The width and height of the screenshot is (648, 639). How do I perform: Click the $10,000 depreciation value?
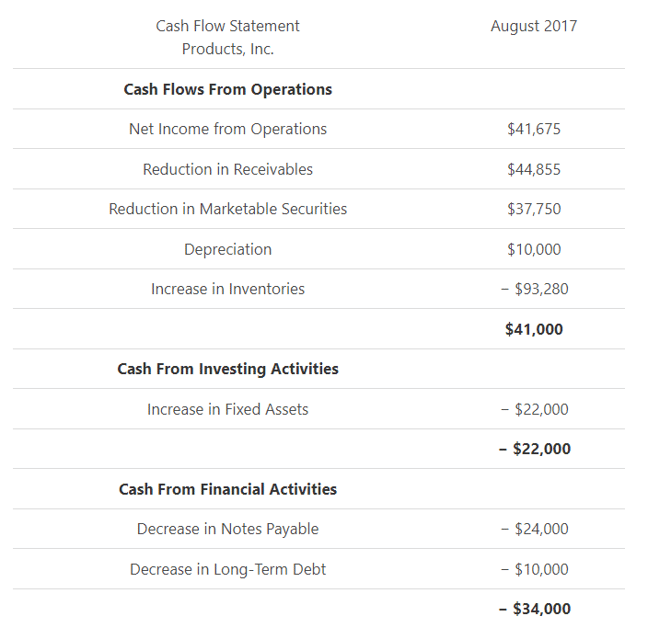533,249
